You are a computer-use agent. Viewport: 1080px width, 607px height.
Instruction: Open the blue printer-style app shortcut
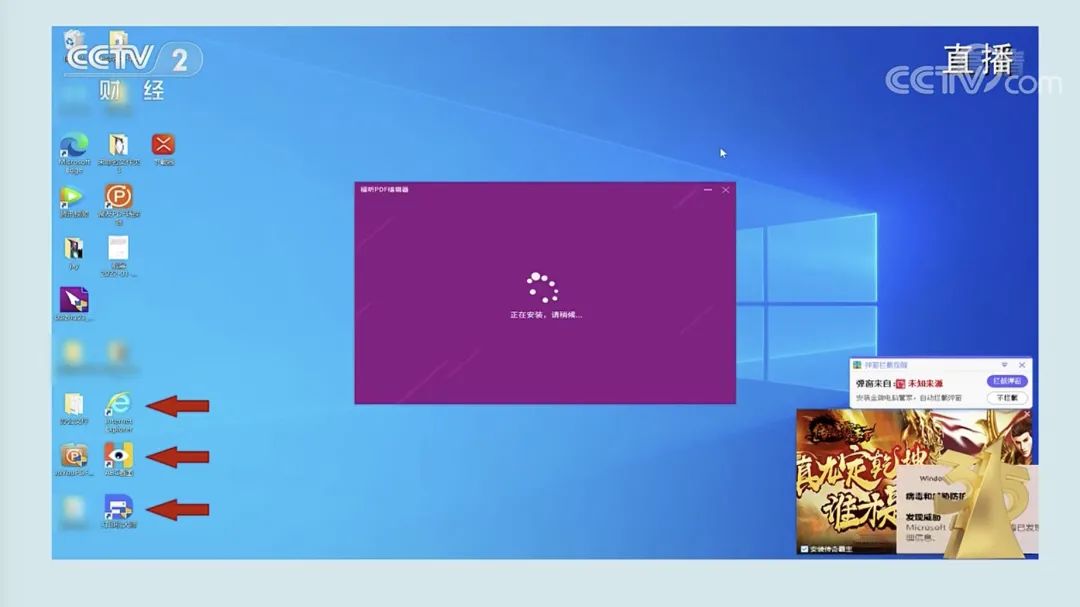pyautogui.click(x=118, y=508)
